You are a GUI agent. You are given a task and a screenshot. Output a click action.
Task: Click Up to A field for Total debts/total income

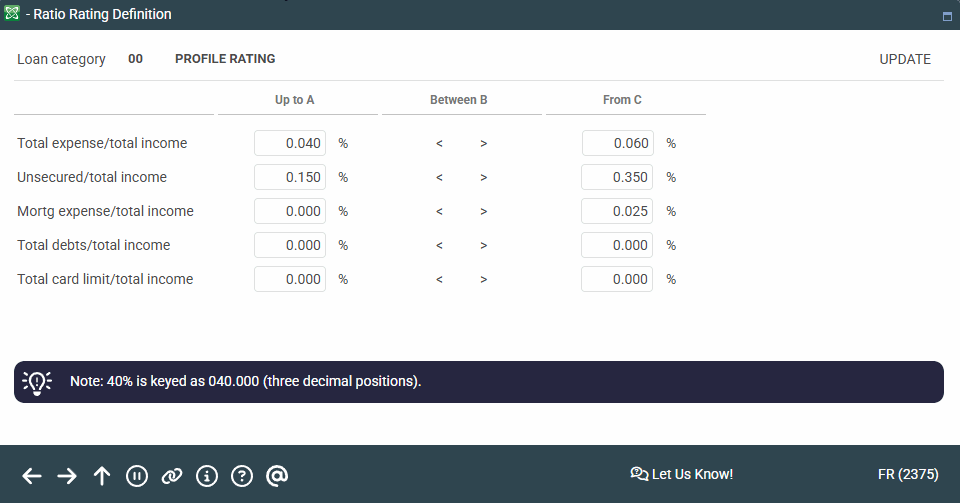(290, 245)
